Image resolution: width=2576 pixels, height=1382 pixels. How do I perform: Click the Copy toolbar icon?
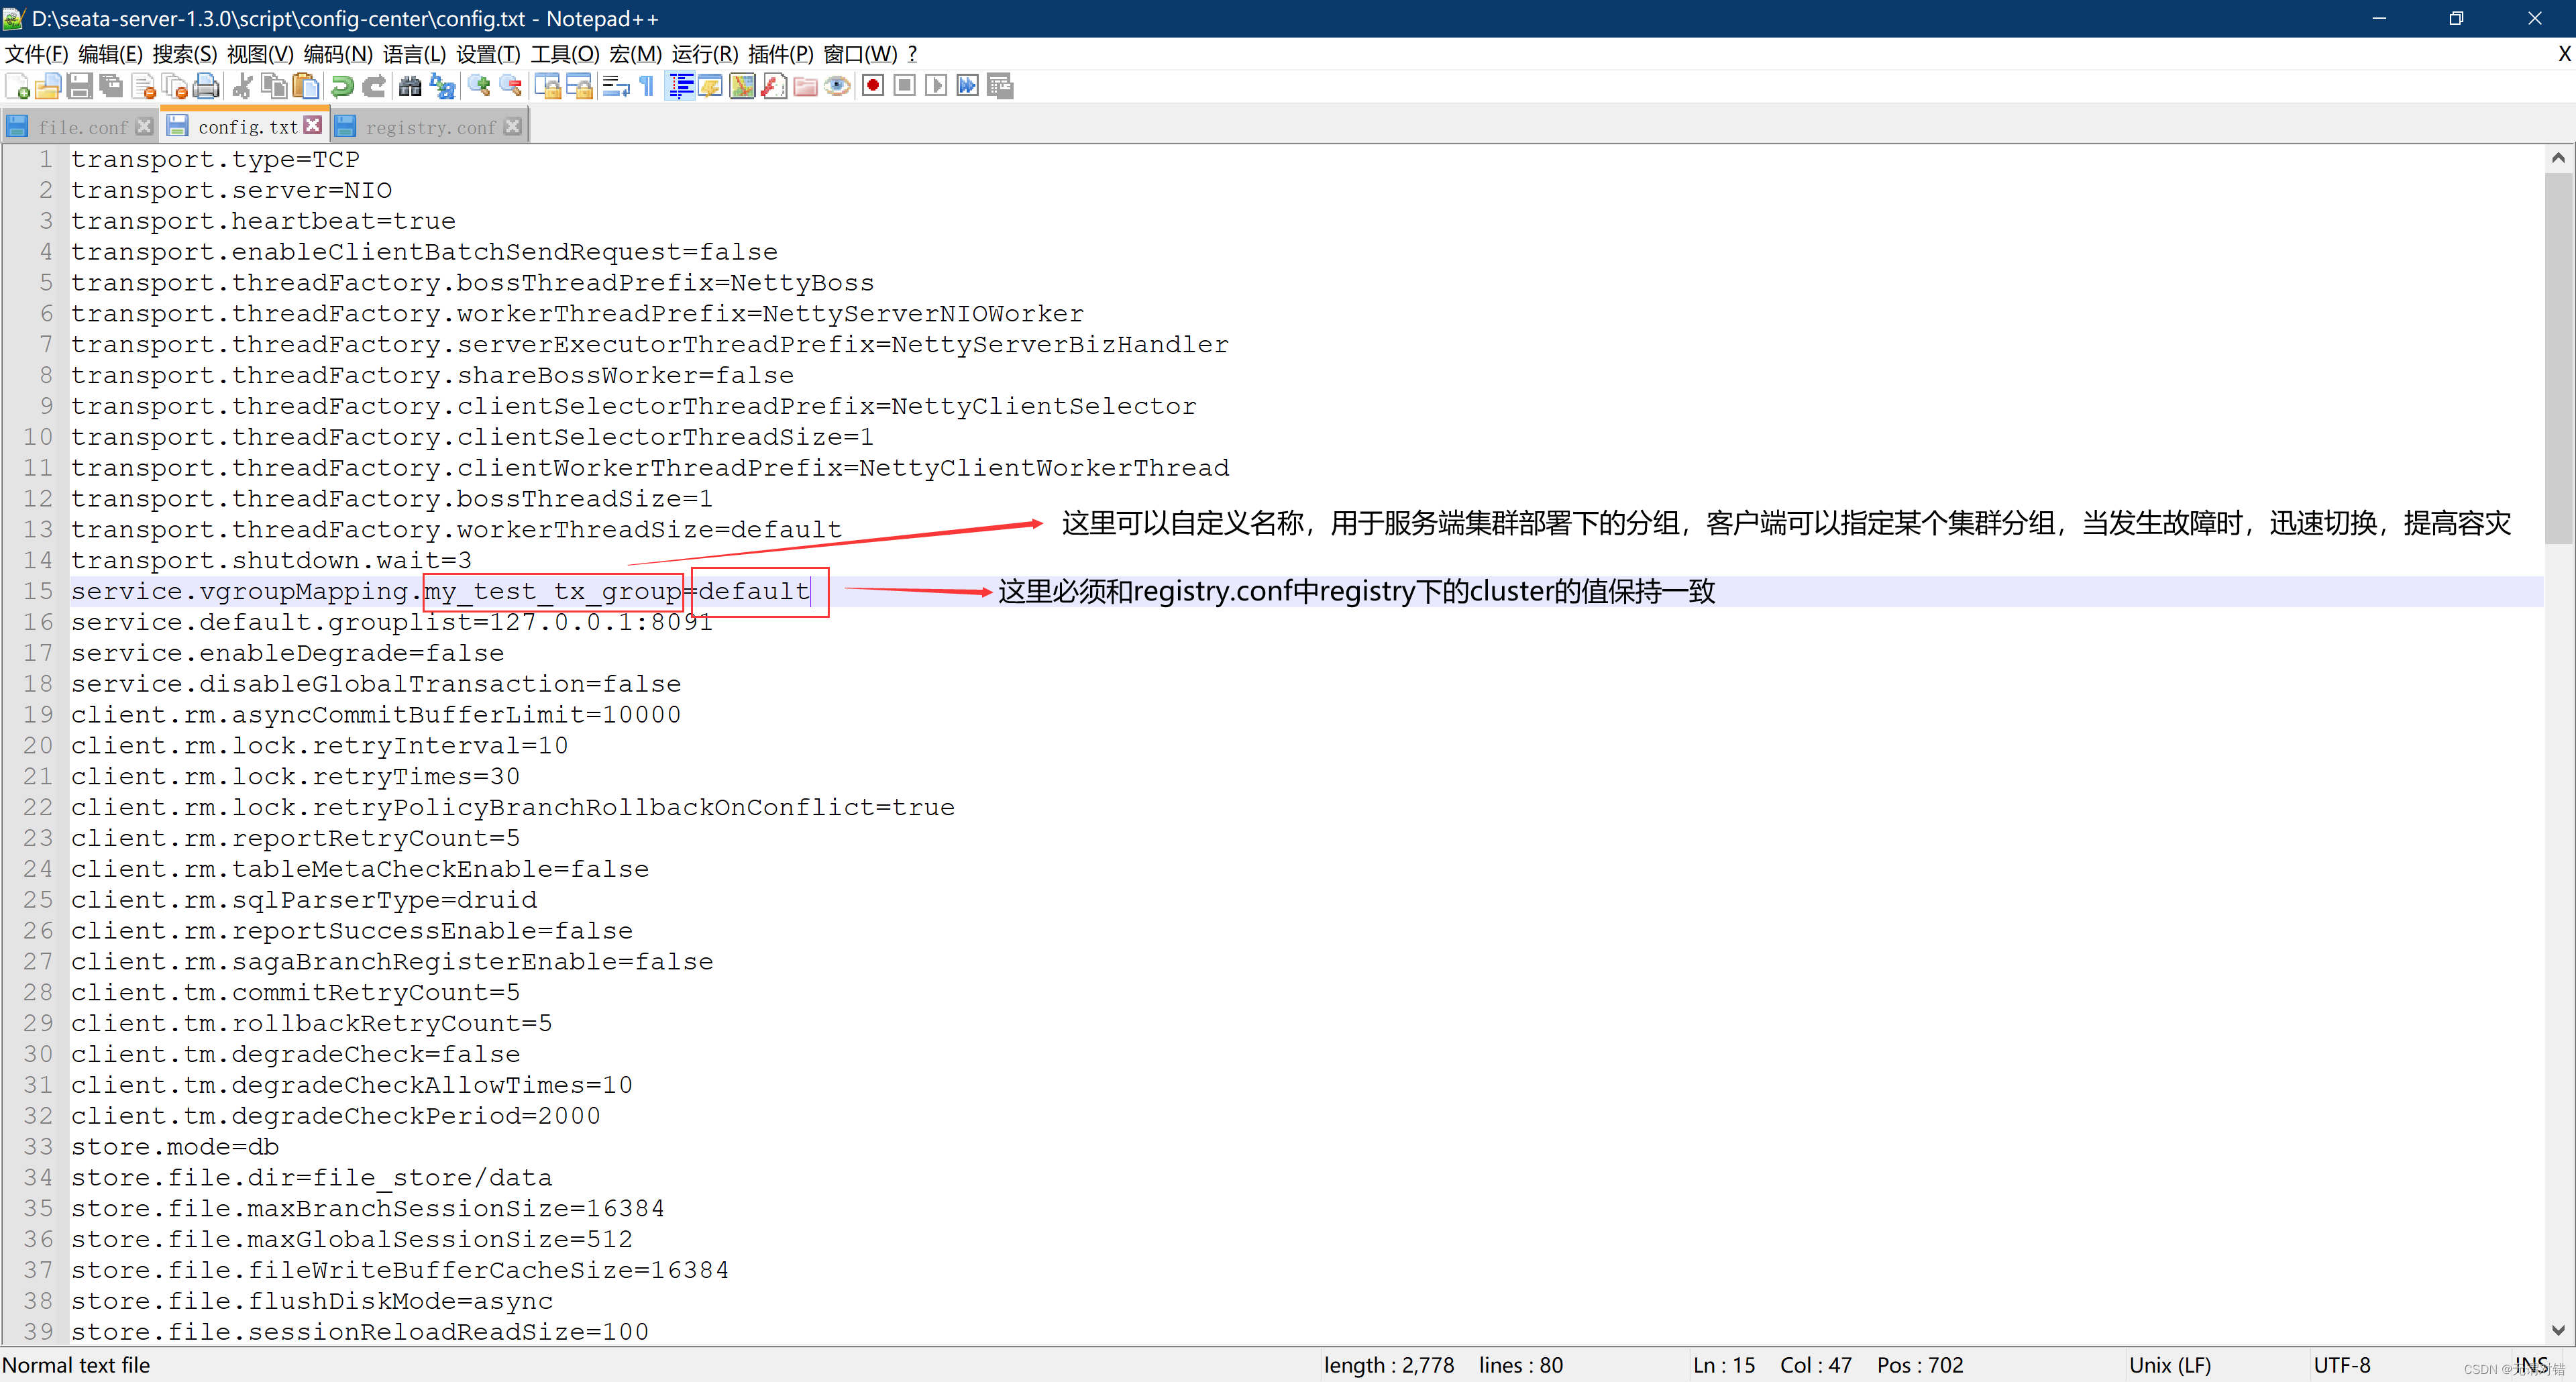point(274,87)
